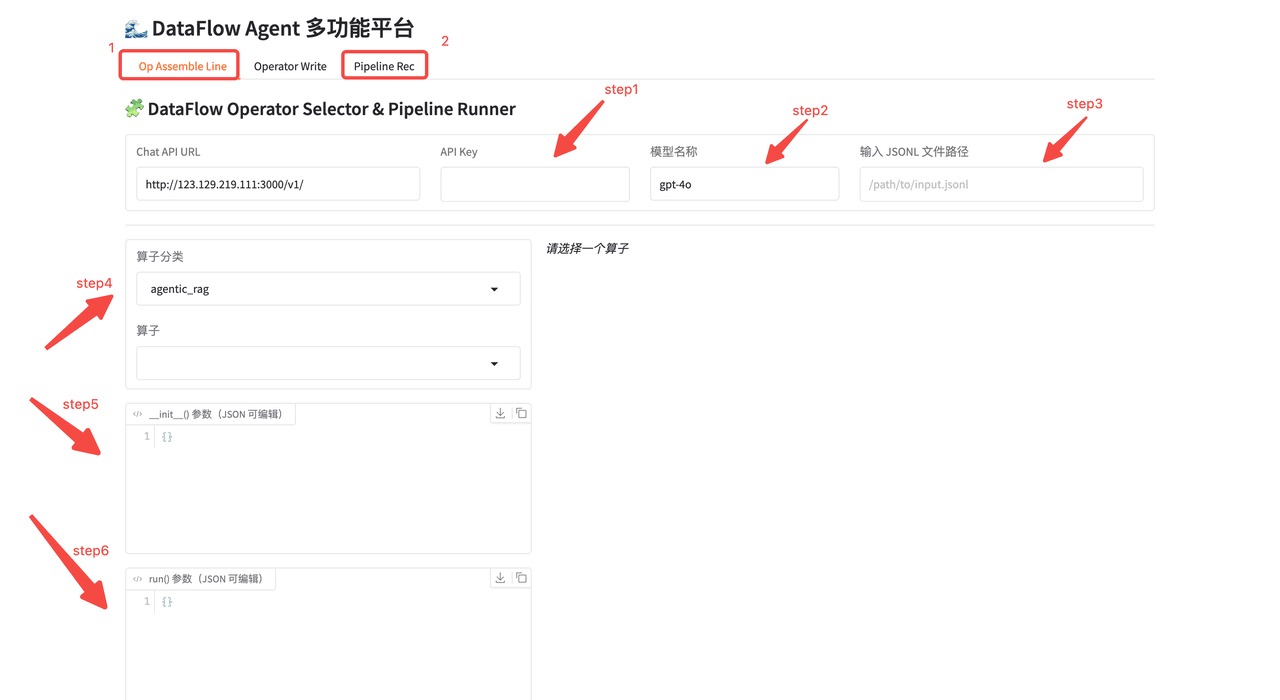Screen dimensions: 1280x700
Task: Click the 'DataFlow Agent 多功能平台' title
Action: coord(283,28)
